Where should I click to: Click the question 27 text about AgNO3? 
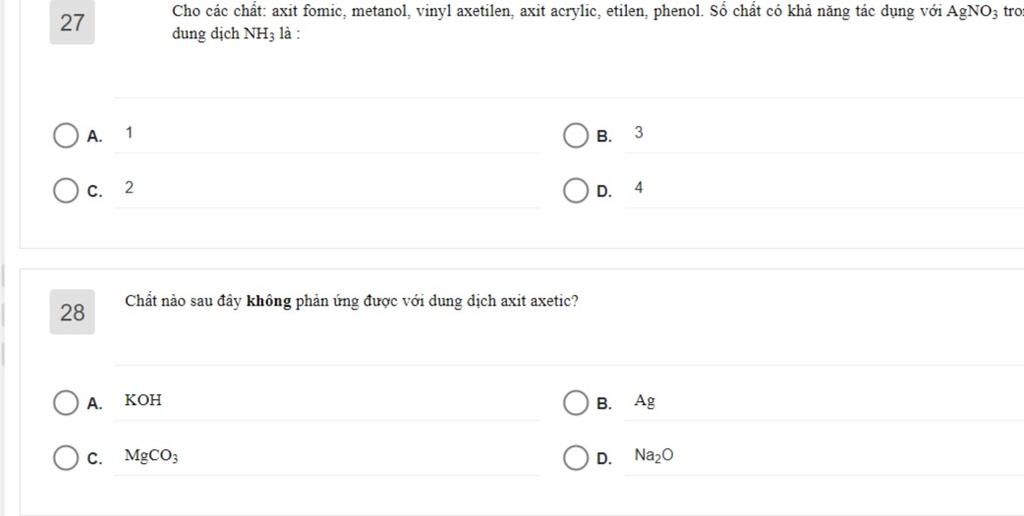598,23
